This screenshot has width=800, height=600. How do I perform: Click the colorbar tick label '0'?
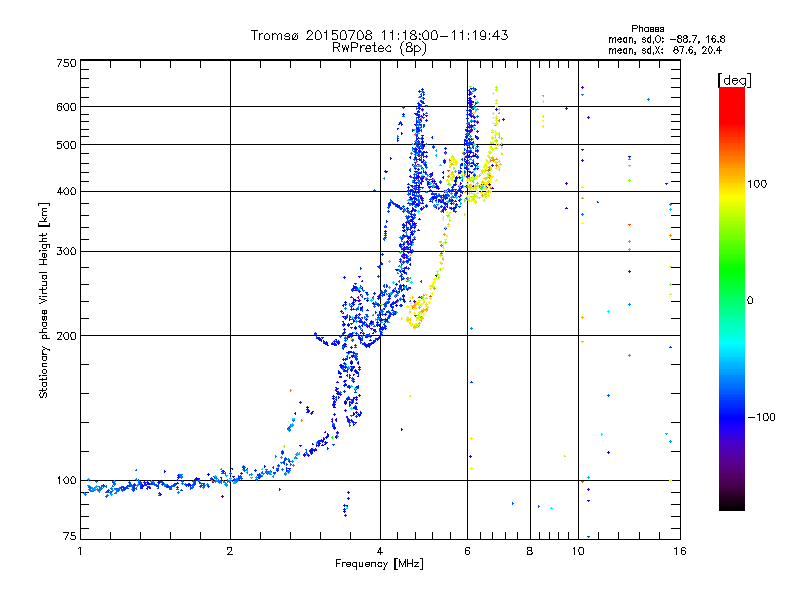point(749,301)
